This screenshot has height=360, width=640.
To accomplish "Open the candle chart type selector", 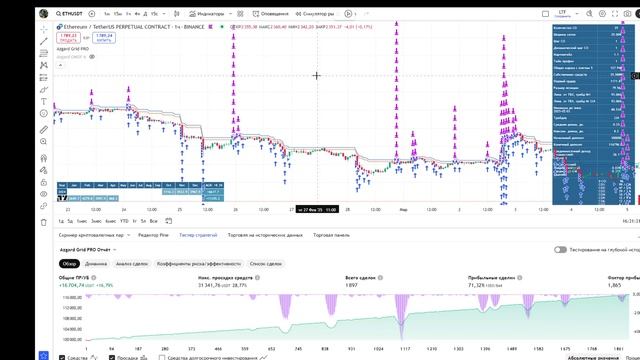I will pyautogui.click(x=177, y=13).
